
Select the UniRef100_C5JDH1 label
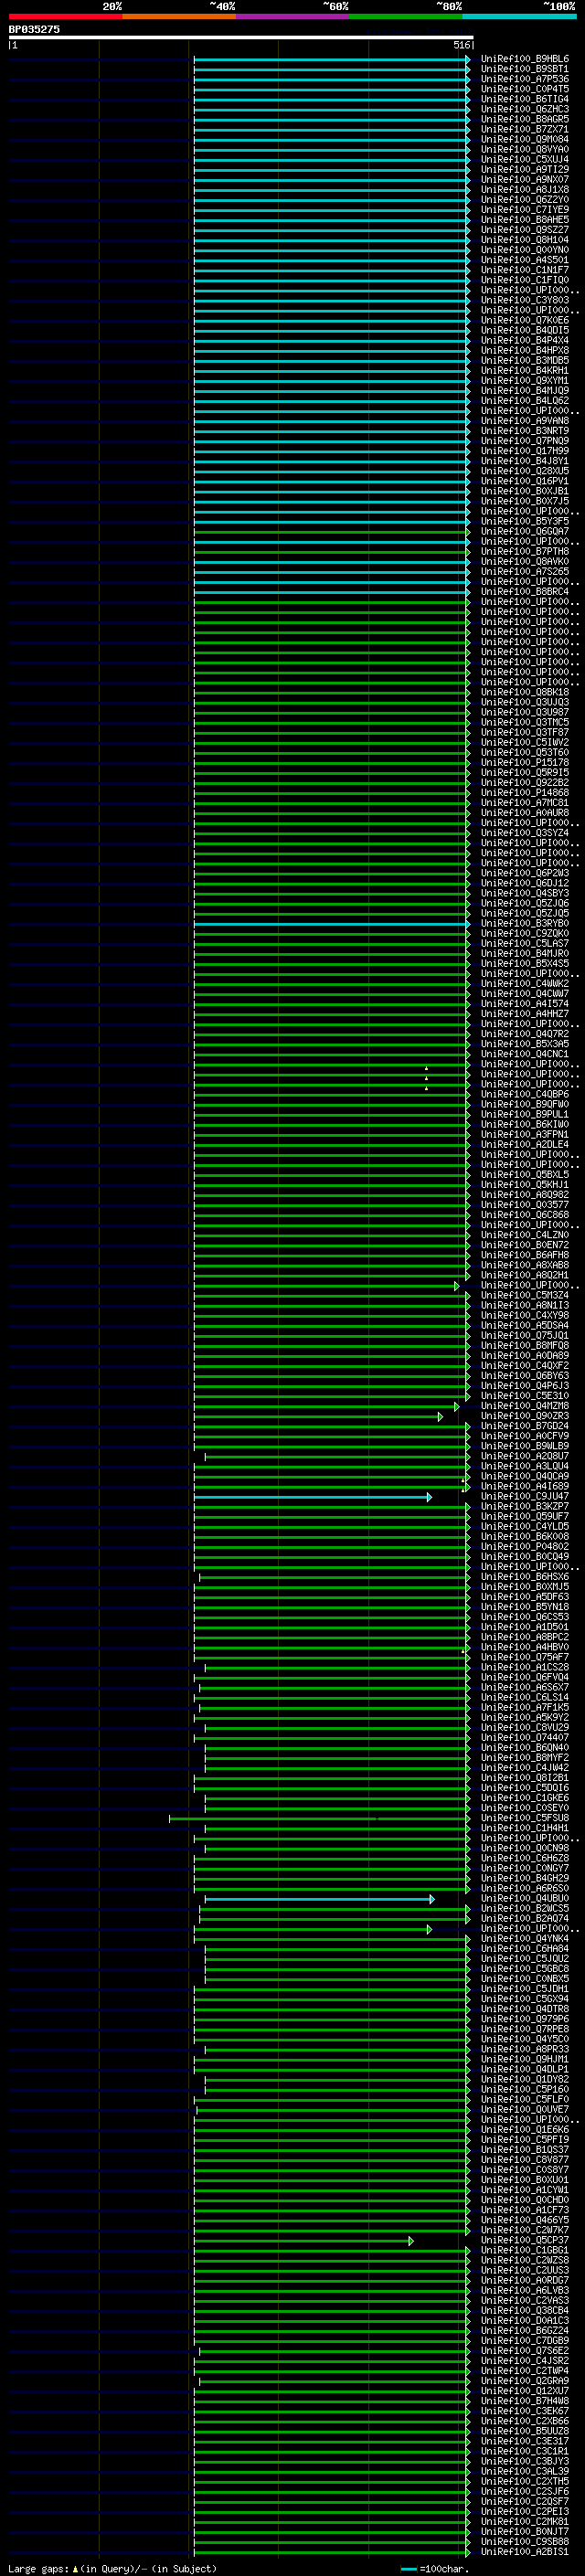click(525, 1989)
